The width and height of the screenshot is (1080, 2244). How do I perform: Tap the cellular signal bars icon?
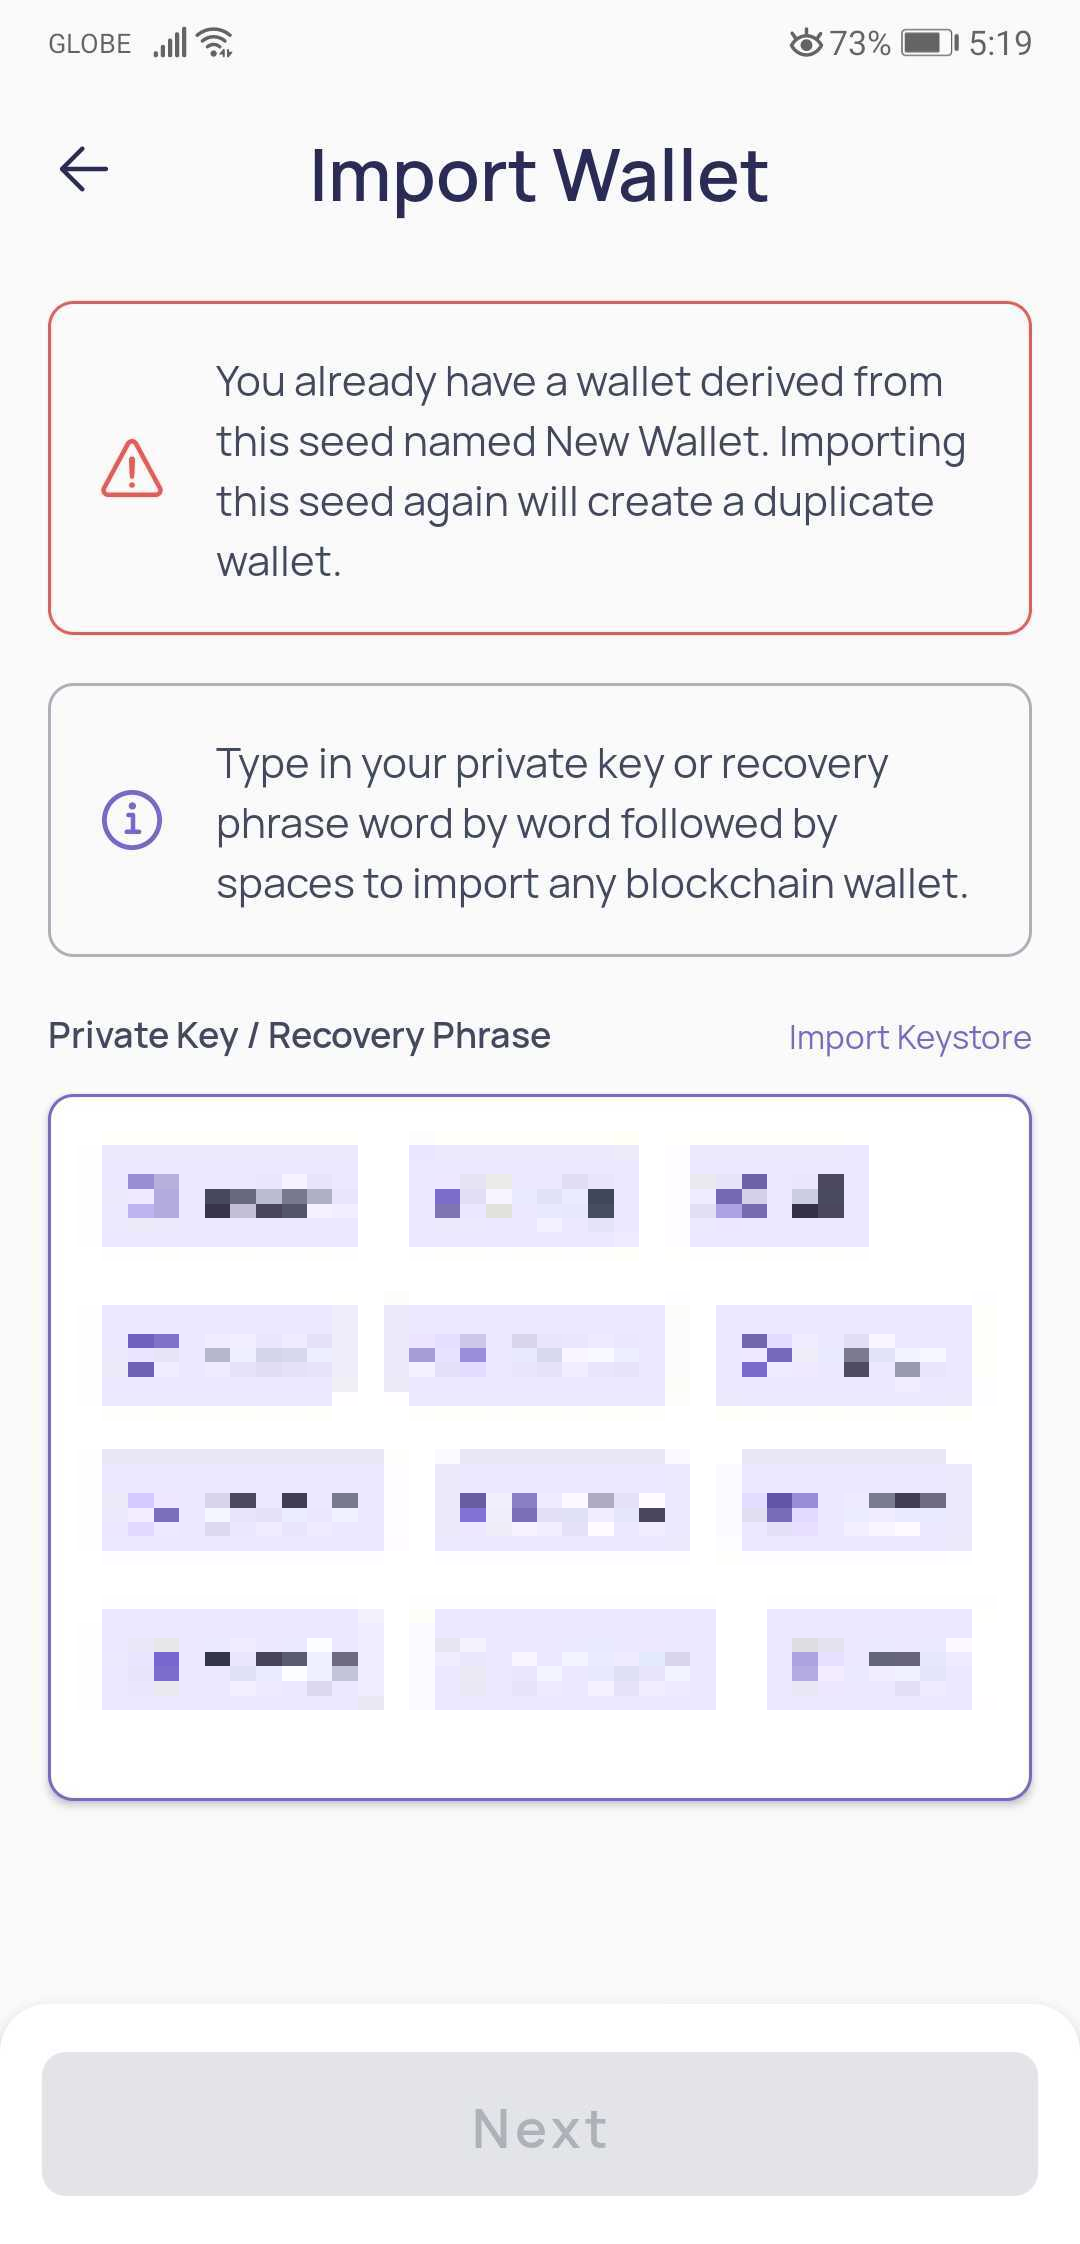click(170, 43)
